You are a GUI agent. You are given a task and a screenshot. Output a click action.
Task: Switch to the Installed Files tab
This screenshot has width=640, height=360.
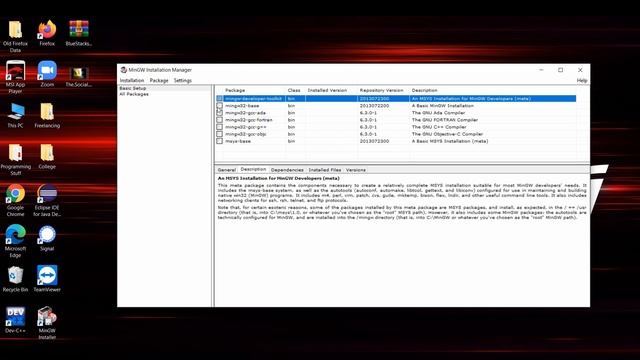click(324, 170)
